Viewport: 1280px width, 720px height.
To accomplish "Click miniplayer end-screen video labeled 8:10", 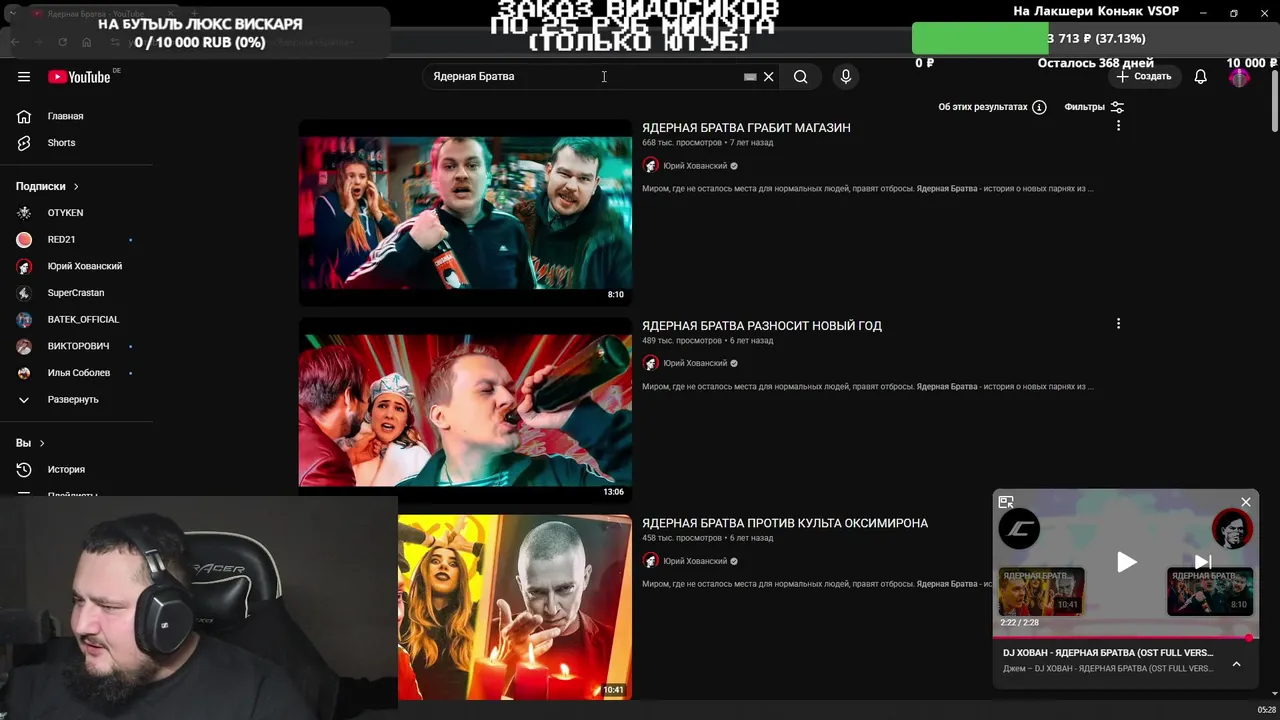I will pyautogui.click(x=1210, y=591).
